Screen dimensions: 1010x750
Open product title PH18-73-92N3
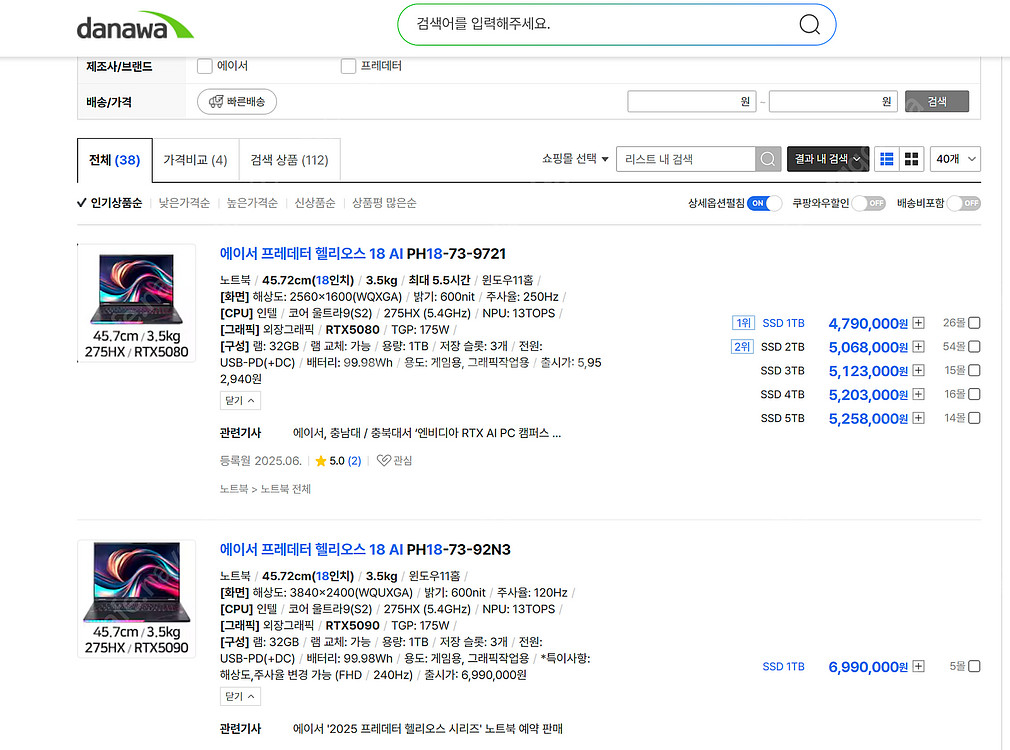(365, 550)
